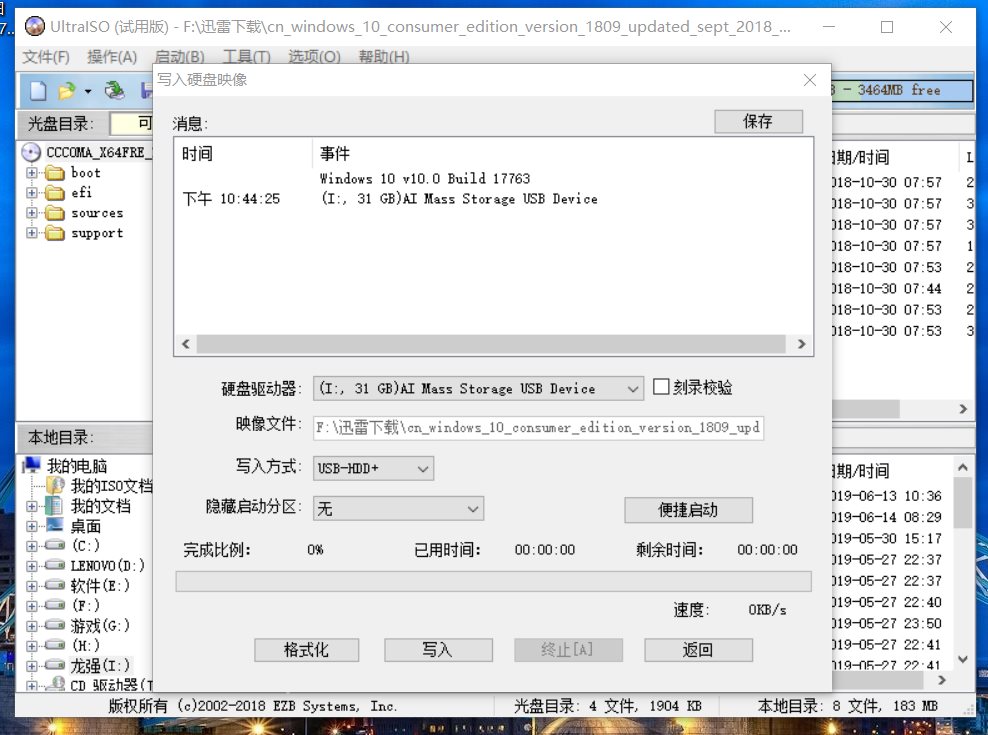Click the (F:) drive icon
Screen dimensions: 988x735
(55, 605)
